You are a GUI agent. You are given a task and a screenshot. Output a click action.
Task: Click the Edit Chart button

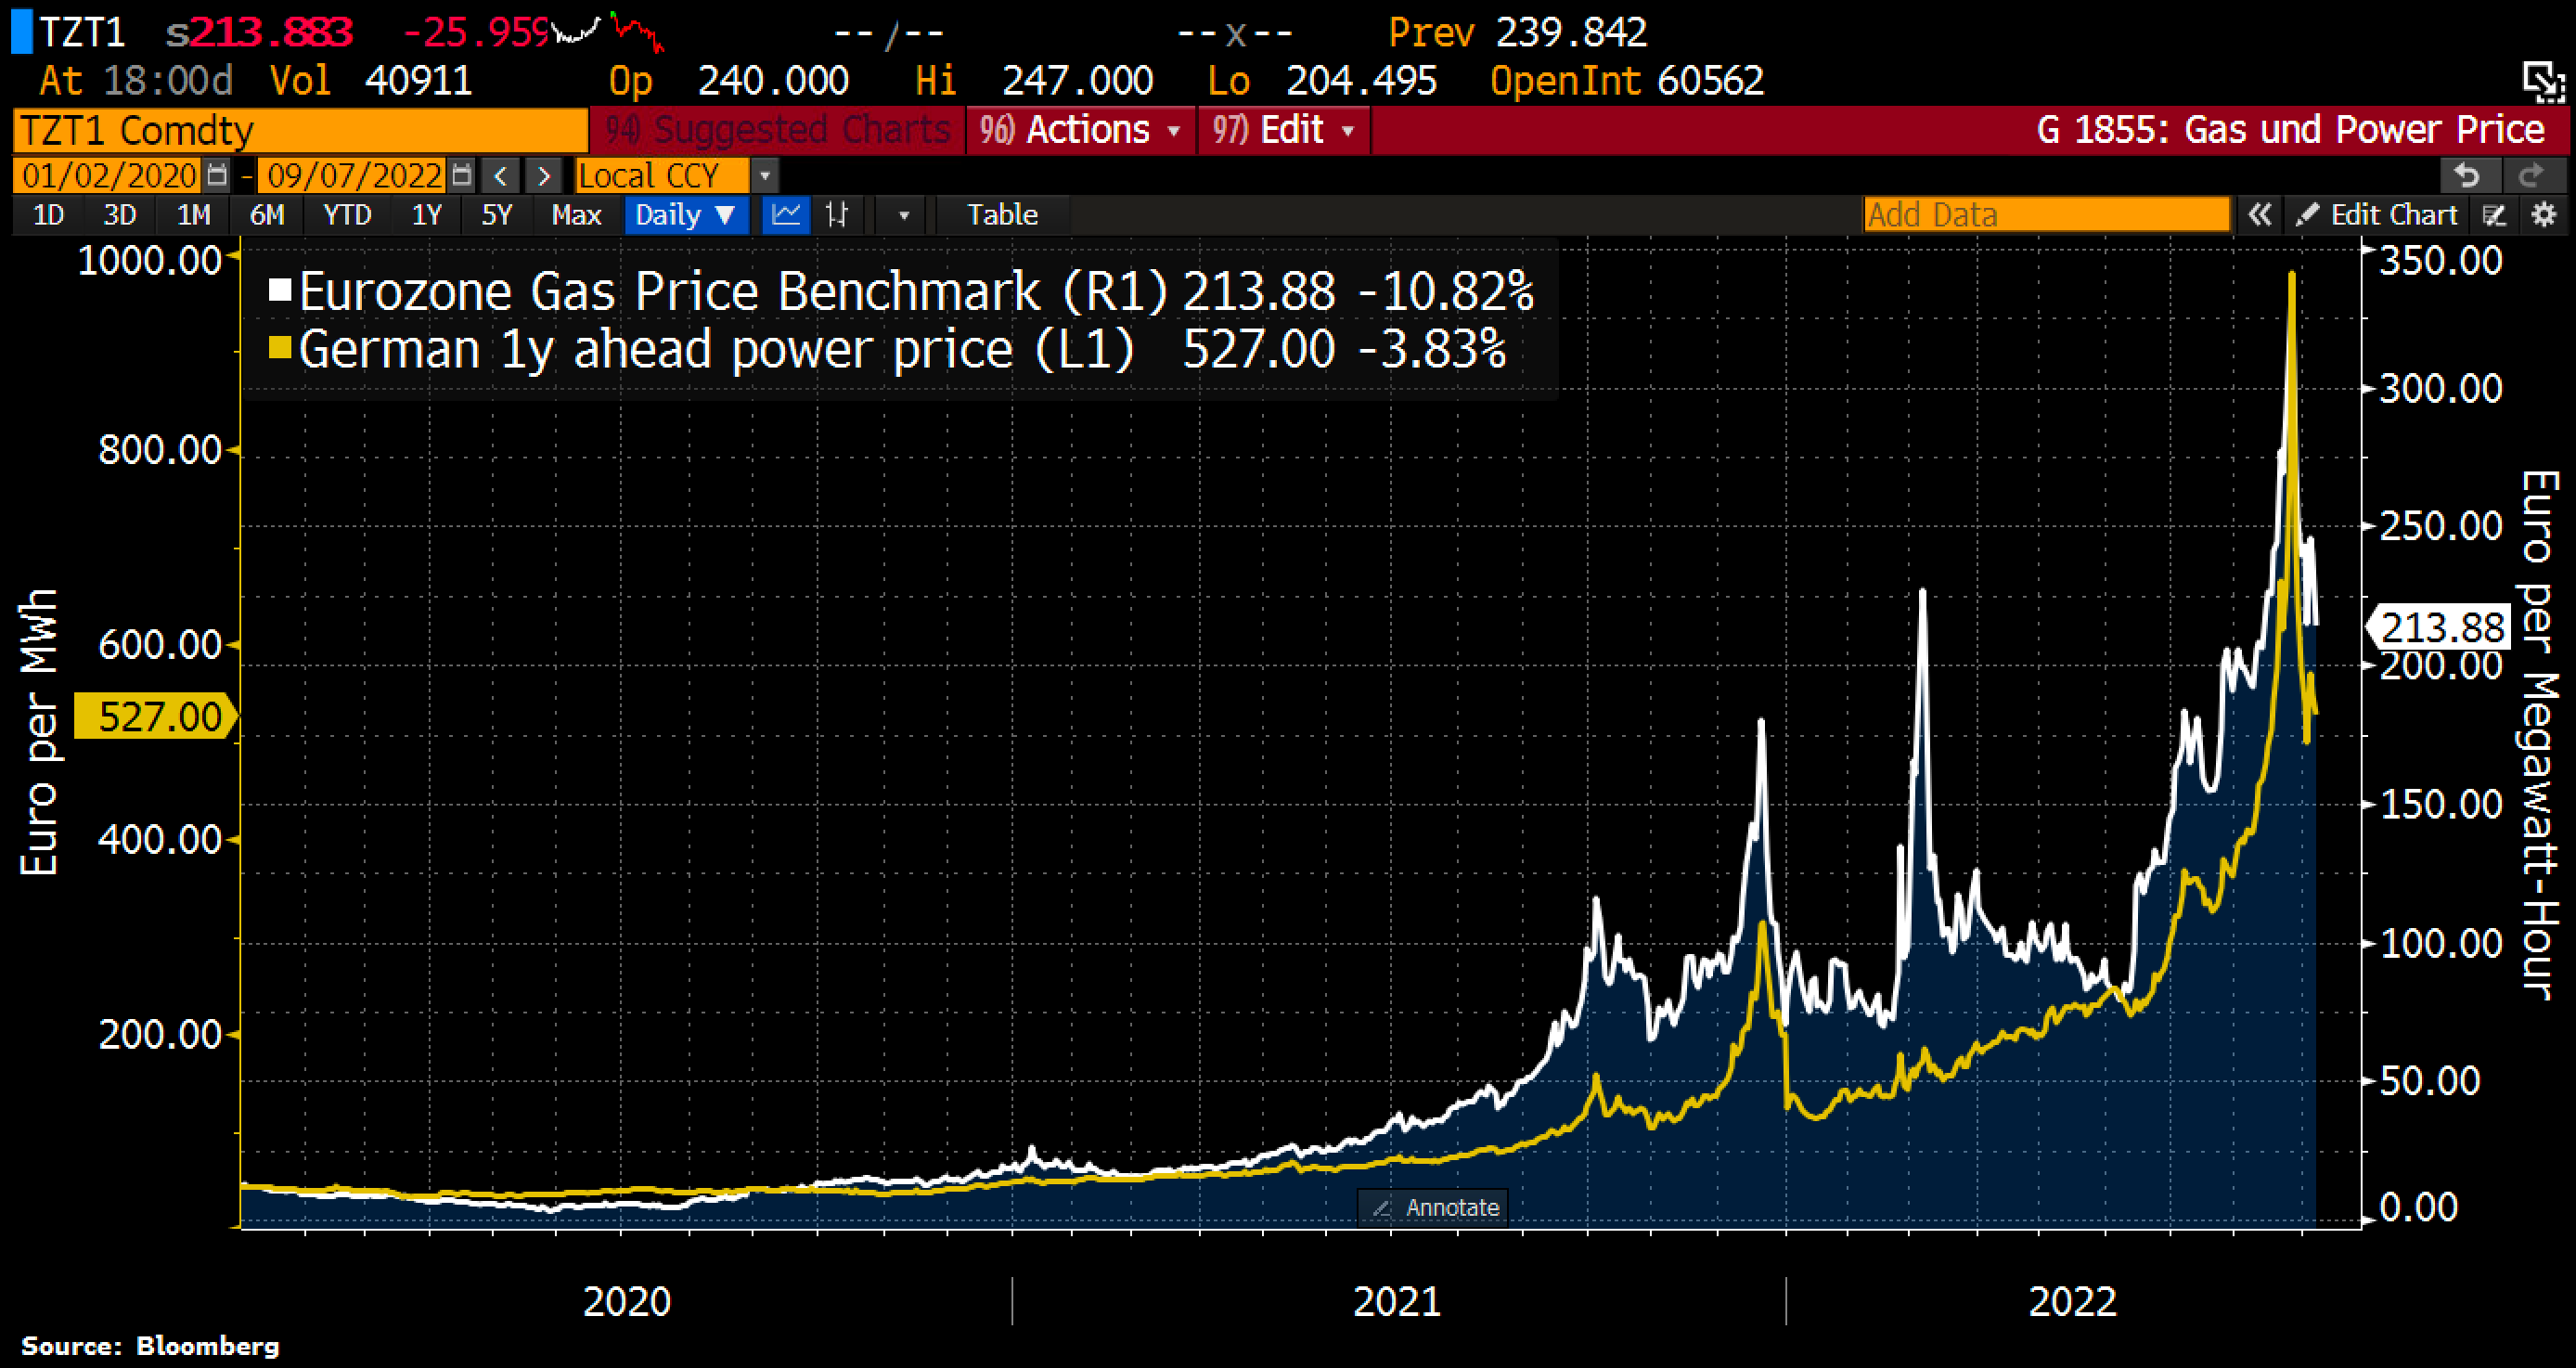(2379, 215)
